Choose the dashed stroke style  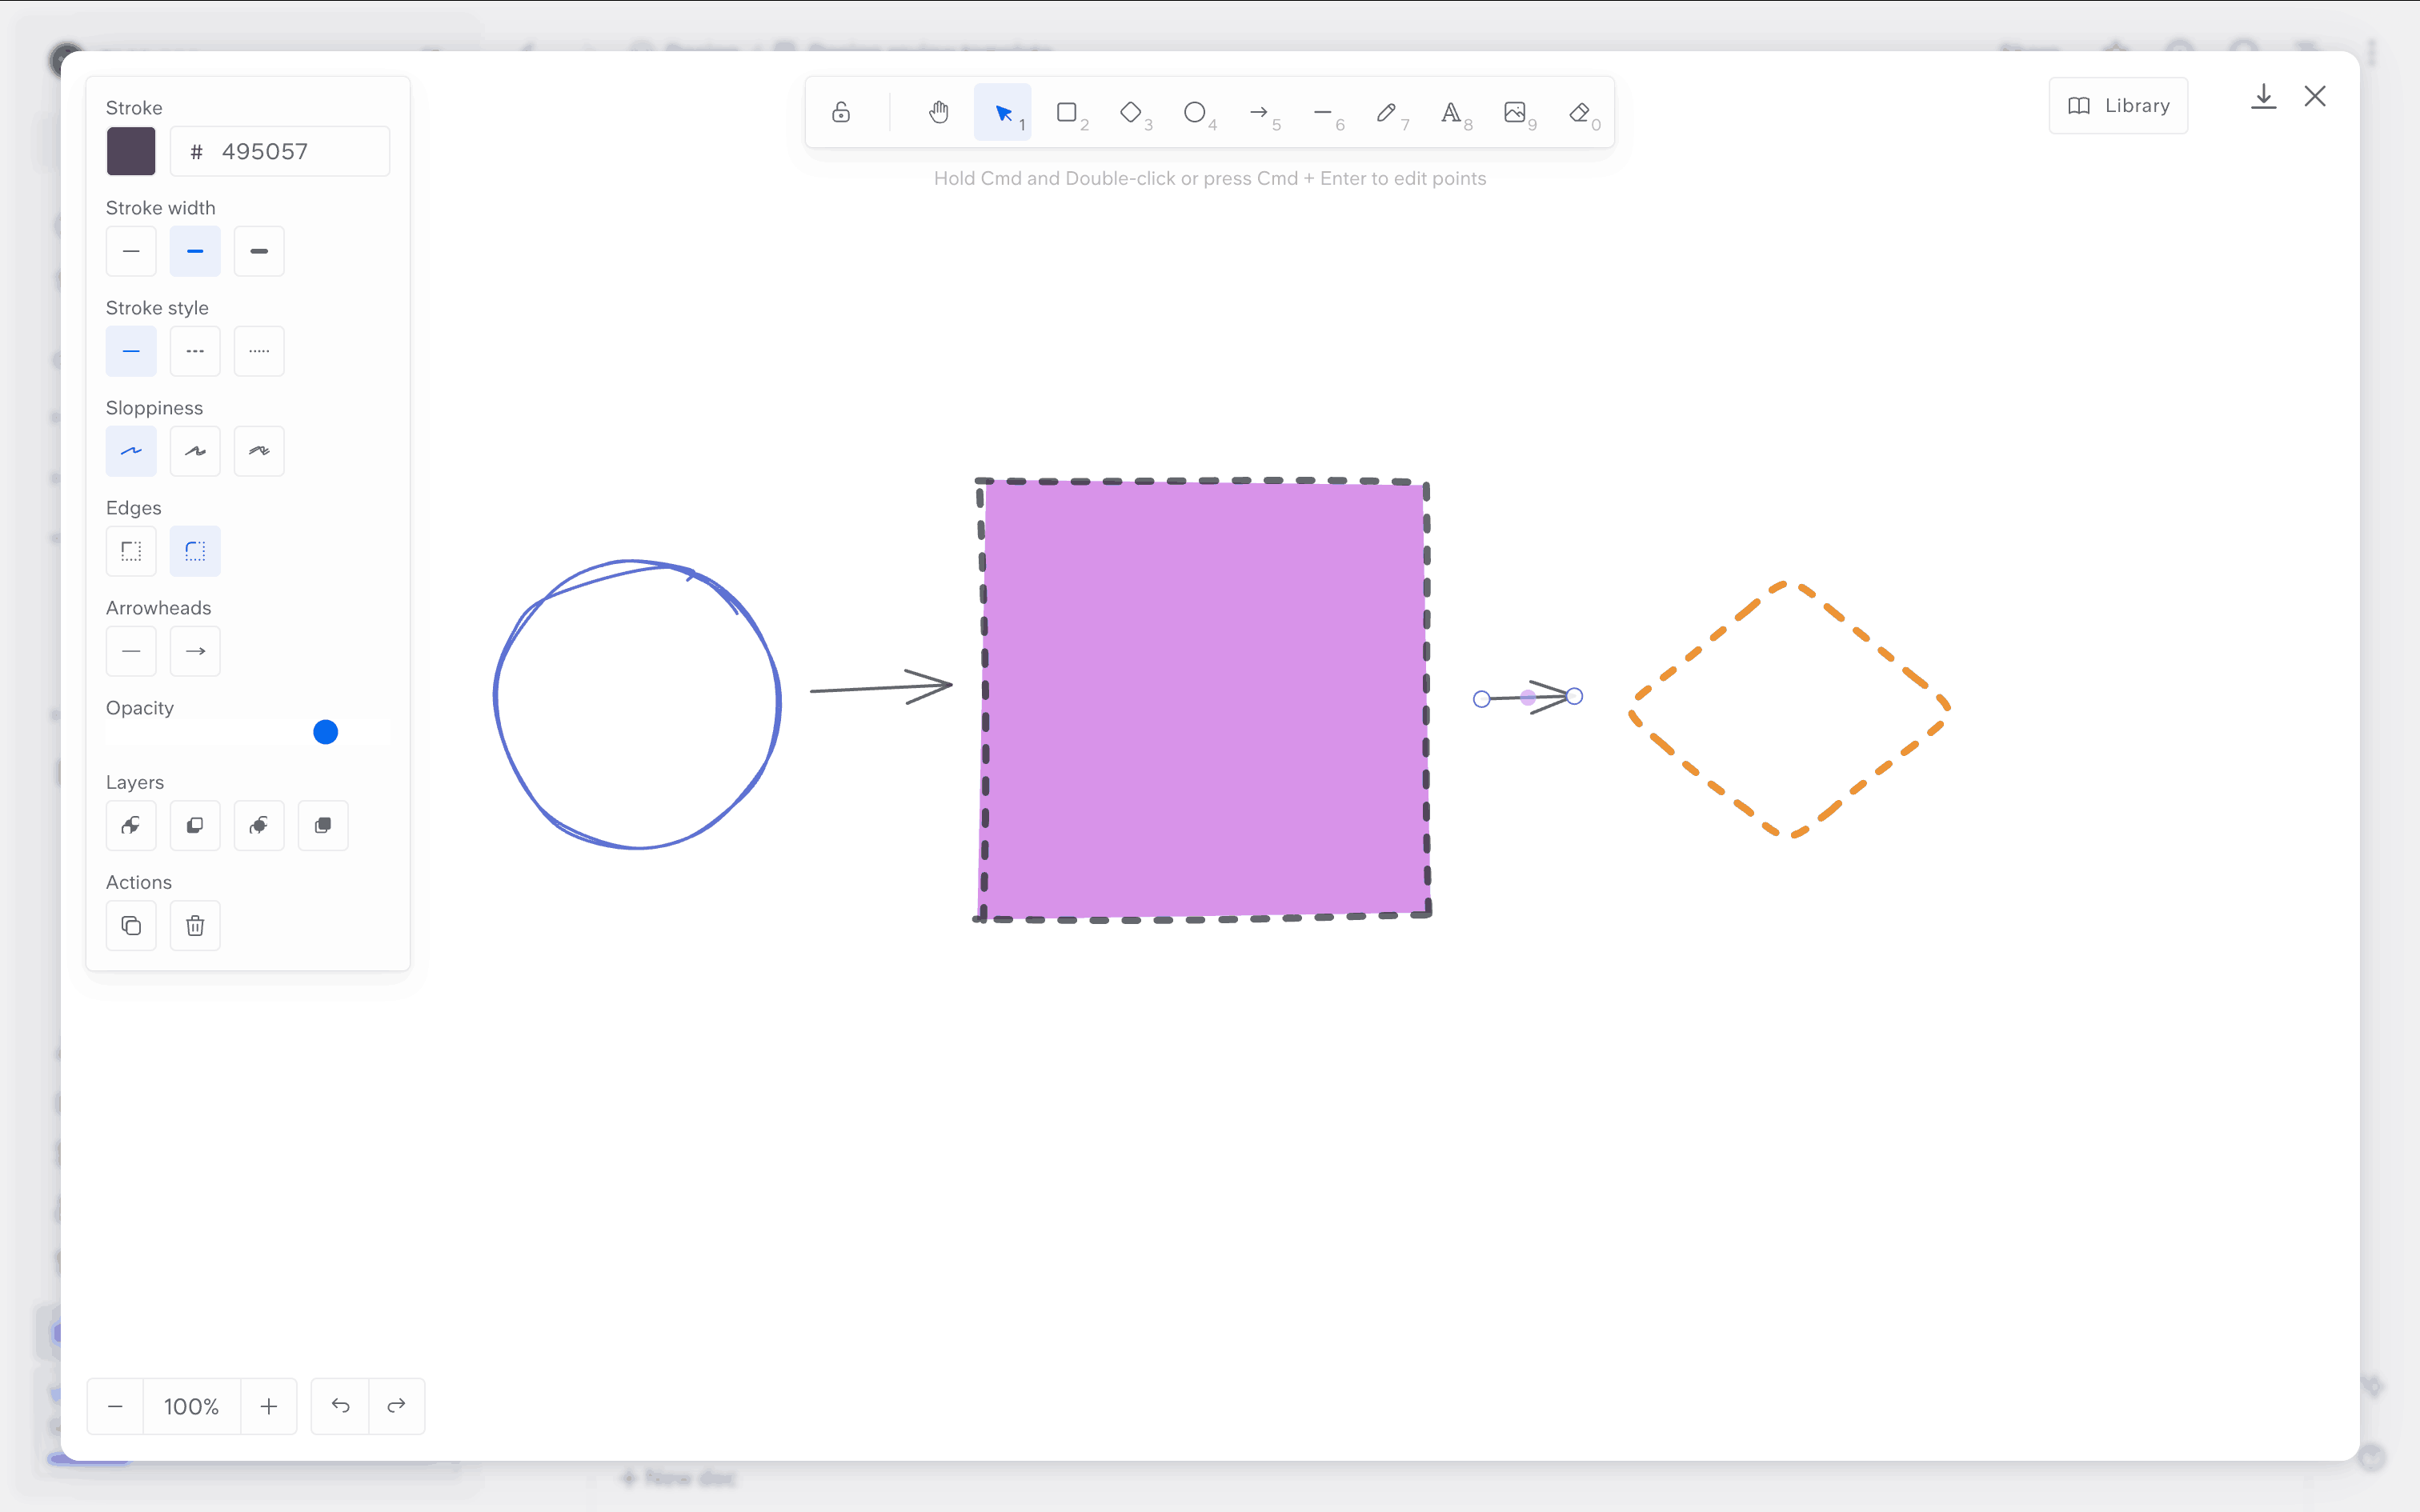point(195,351)
